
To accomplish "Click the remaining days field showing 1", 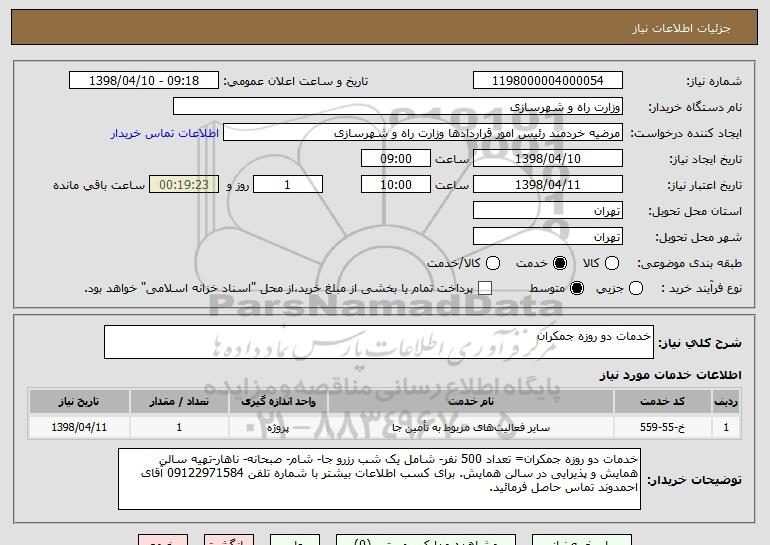I will [x=288, y=185].
